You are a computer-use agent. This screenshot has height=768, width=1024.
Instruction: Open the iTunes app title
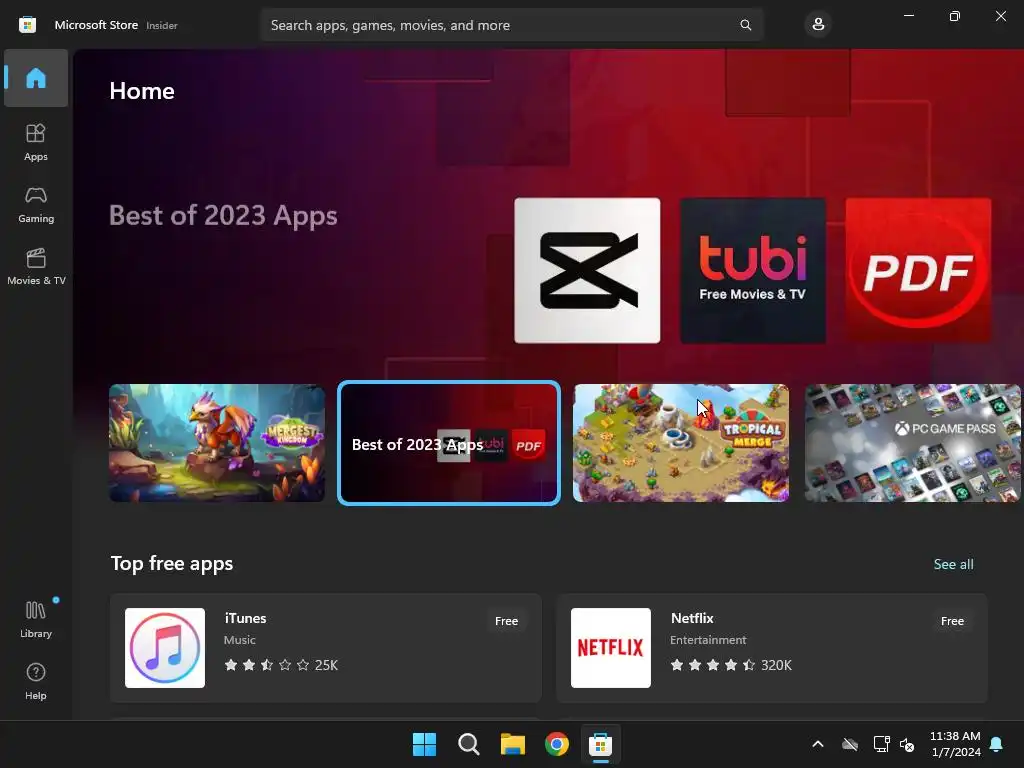(245, 618)
